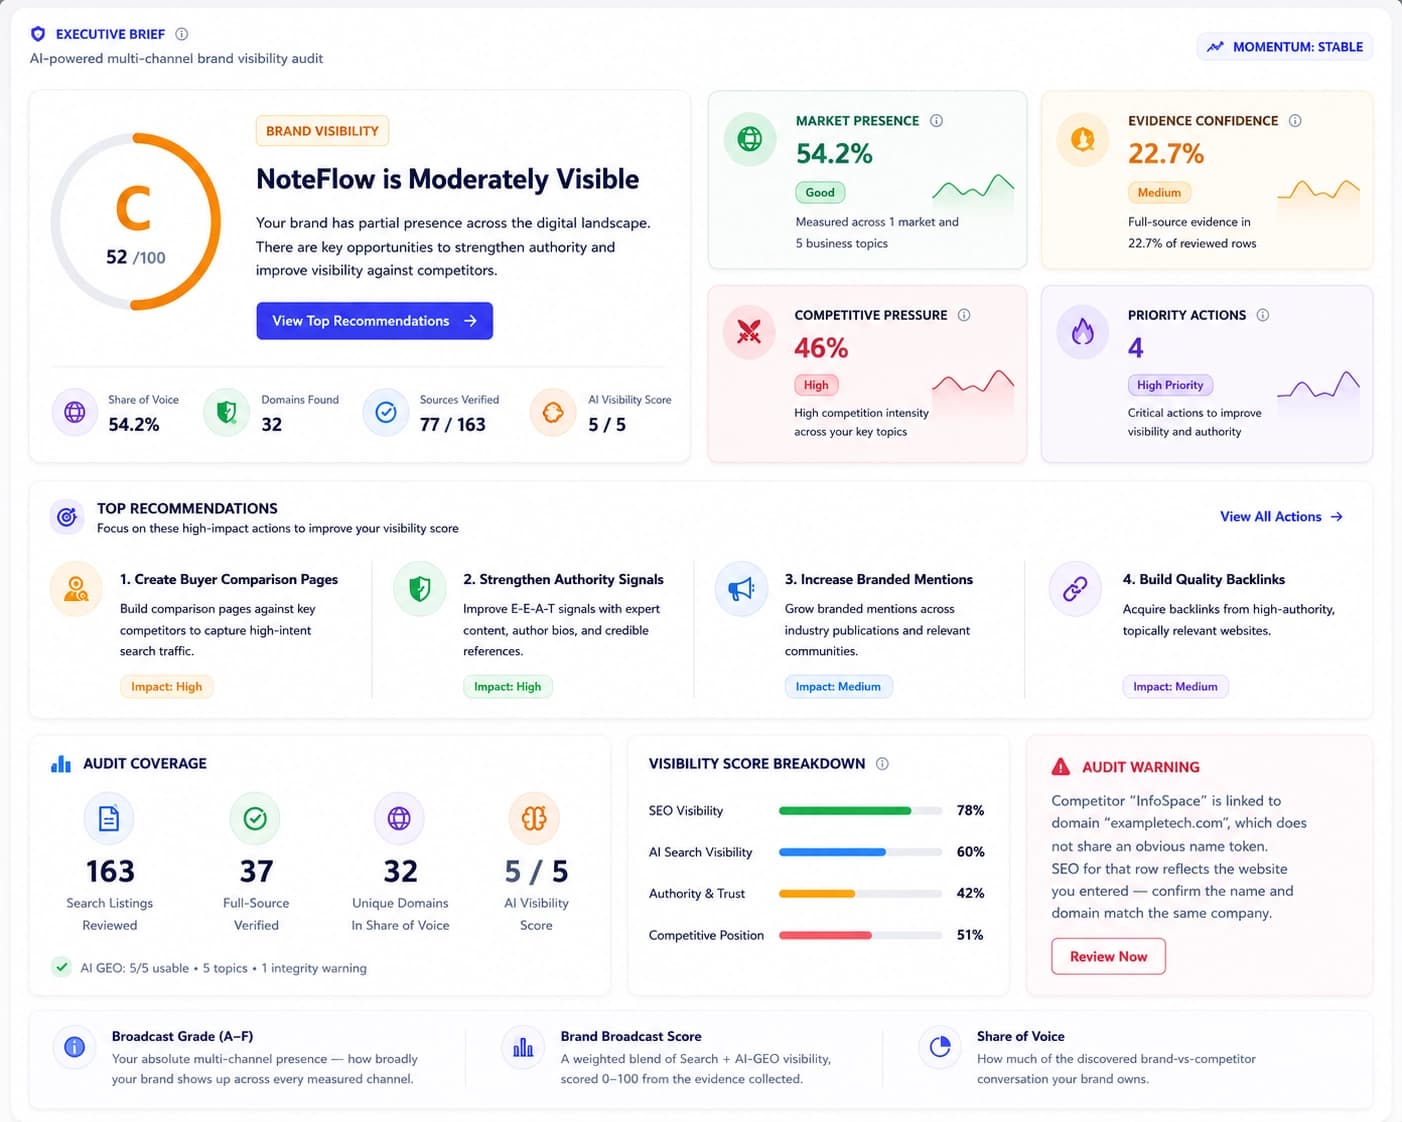
Task: Open the Evidence Confidence info tooltip
Action: click(x=1295, y=121)
